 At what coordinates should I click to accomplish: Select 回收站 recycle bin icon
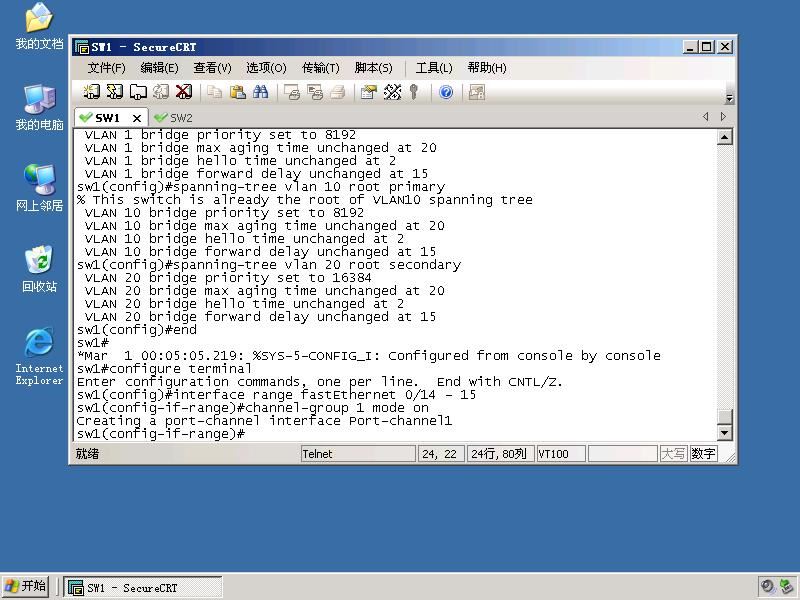pyautogui.click(x=39, y=269)
